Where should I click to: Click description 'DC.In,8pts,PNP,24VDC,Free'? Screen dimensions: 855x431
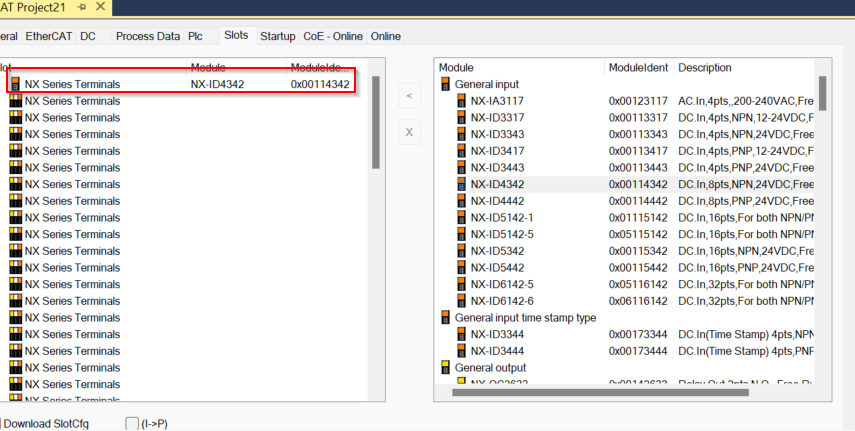(x=746, y=201)
